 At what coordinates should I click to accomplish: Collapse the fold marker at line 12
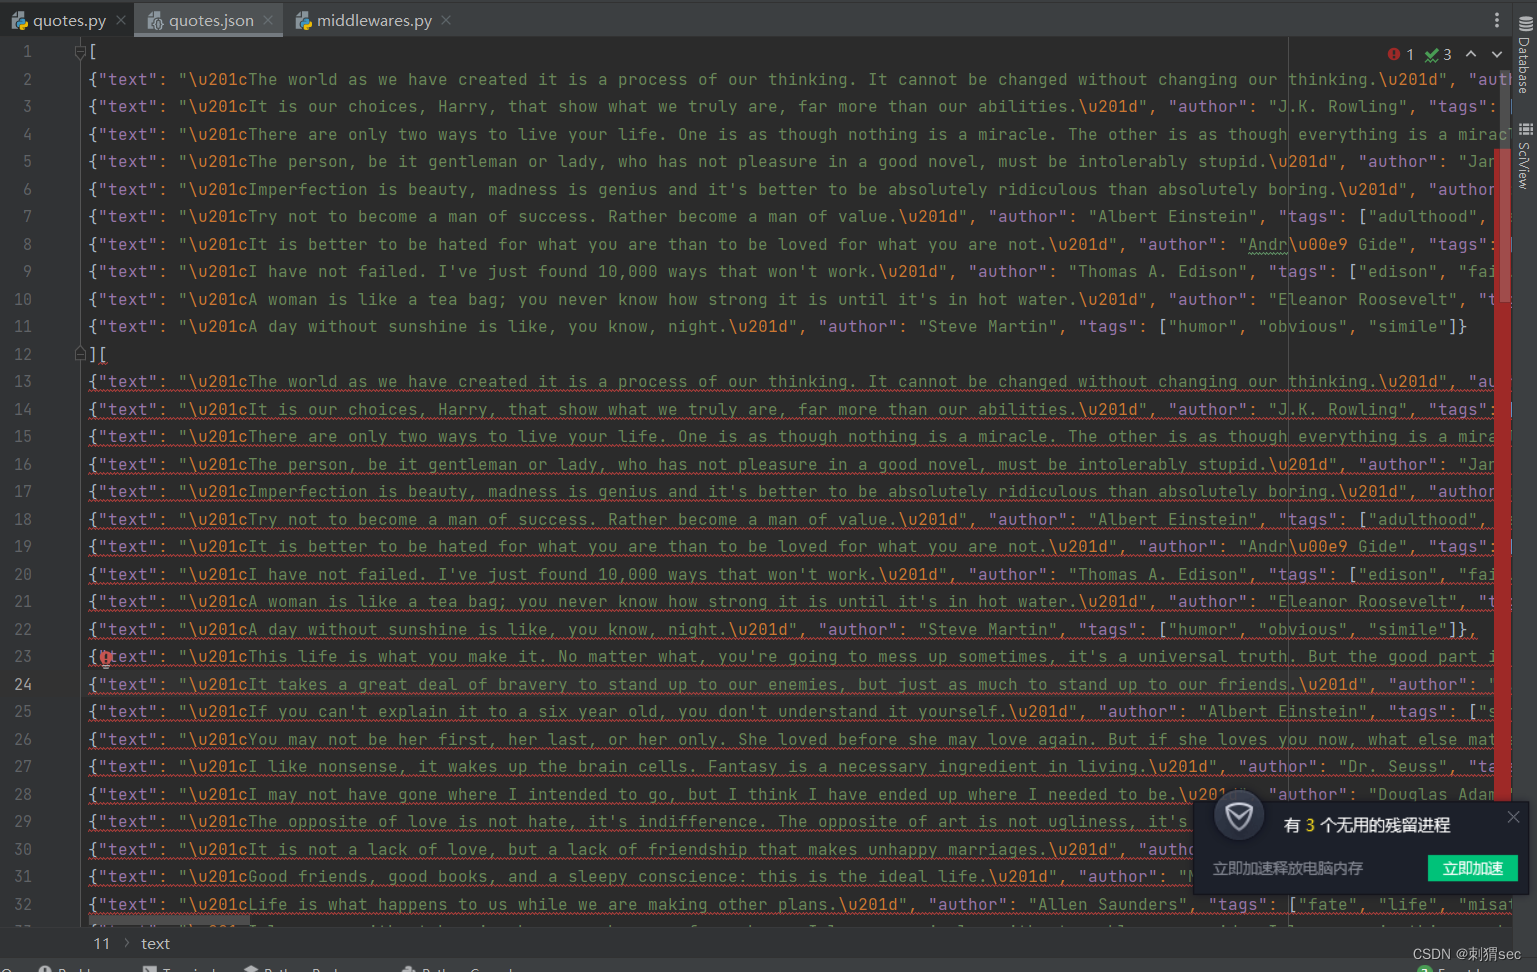point(80,354)
